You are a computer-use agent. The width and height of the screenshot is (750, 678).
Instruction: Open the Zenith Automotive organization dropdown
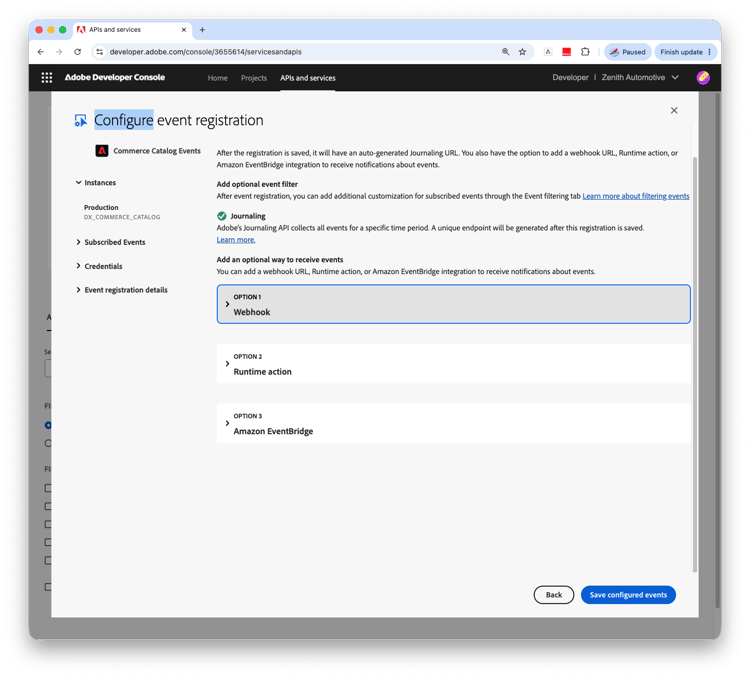(640, 78)
